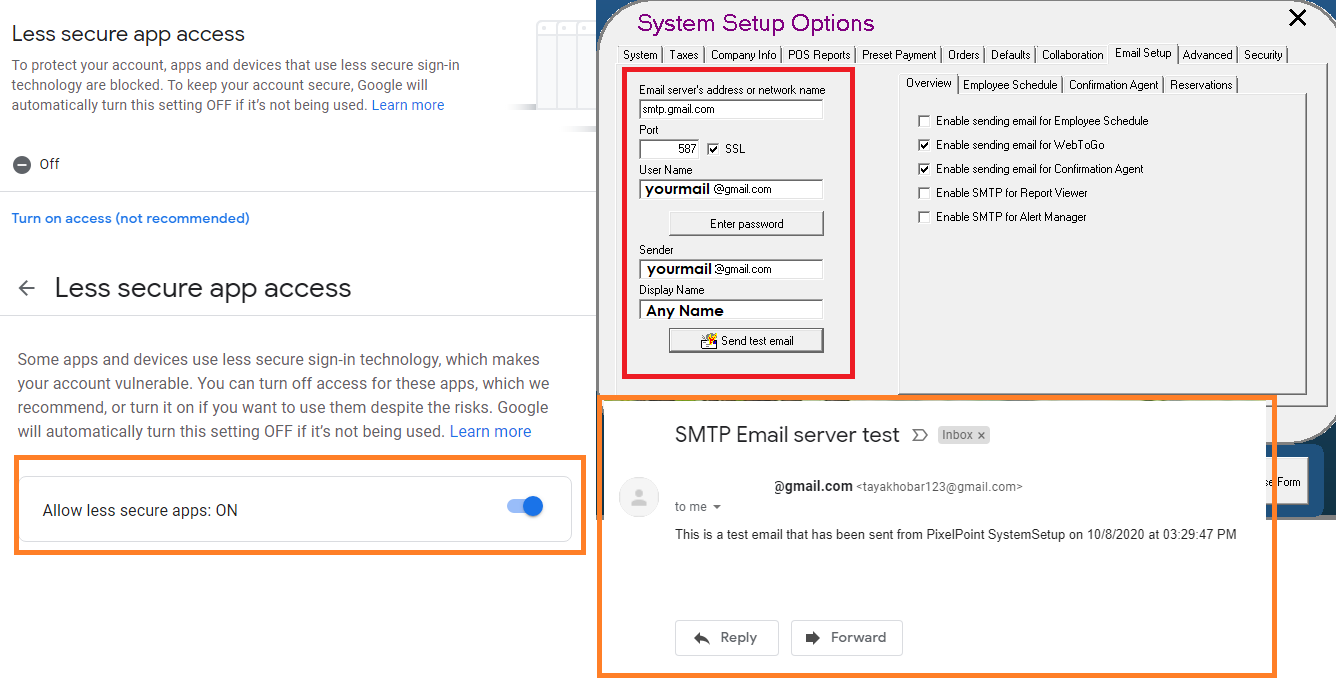The width and height of the screenshot is (1336, 700).
Task: Go to the Preset Payment tab
Action: (900, 55)
